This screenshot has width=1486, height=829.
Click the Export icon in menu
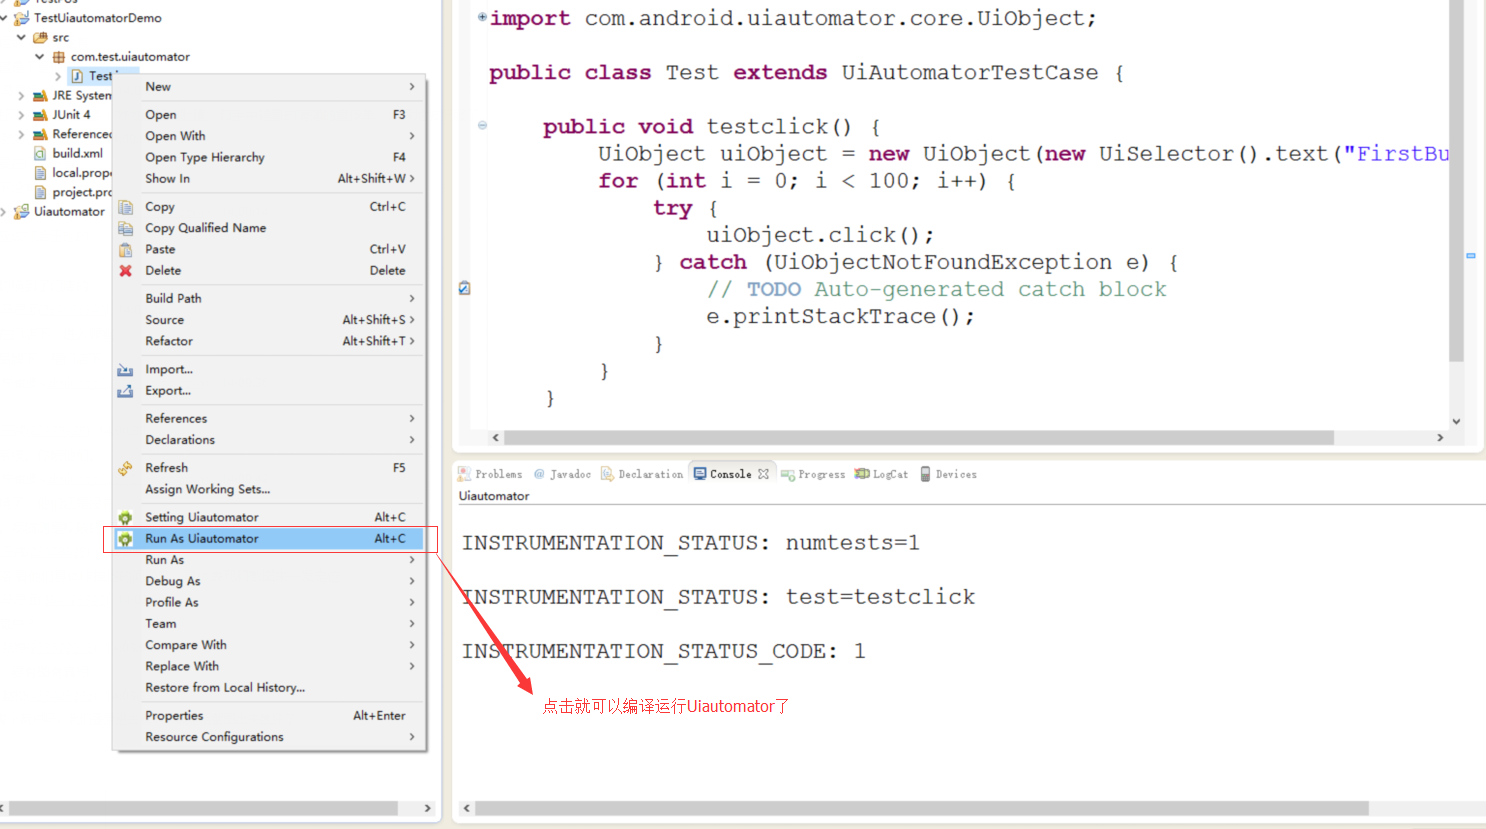tap(125, 391)
